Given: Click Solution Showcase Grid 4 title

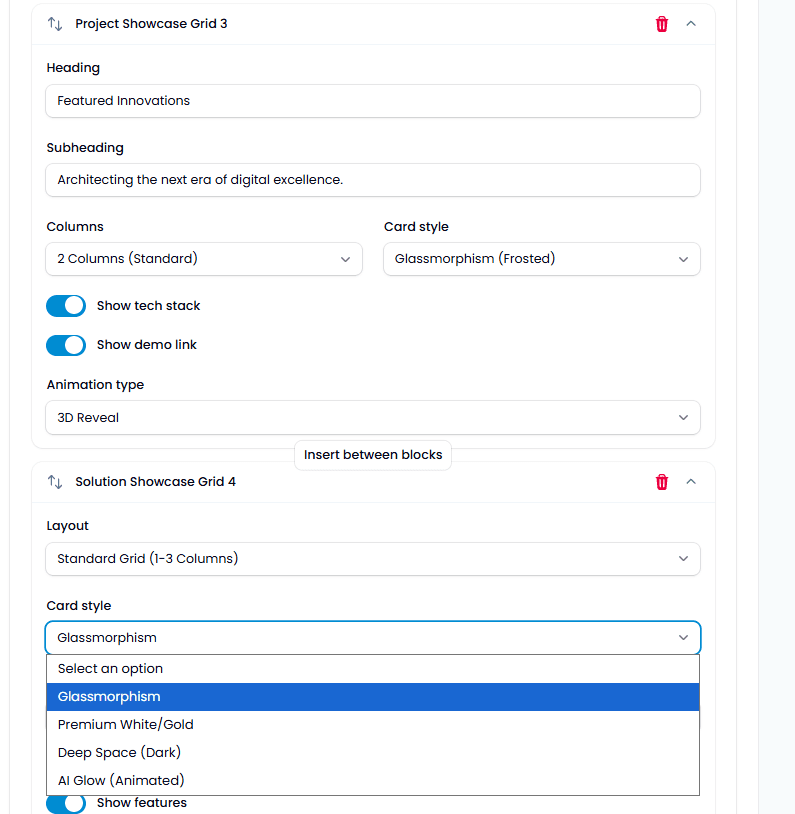Looking at the screenshot, I should pos(155,482).
